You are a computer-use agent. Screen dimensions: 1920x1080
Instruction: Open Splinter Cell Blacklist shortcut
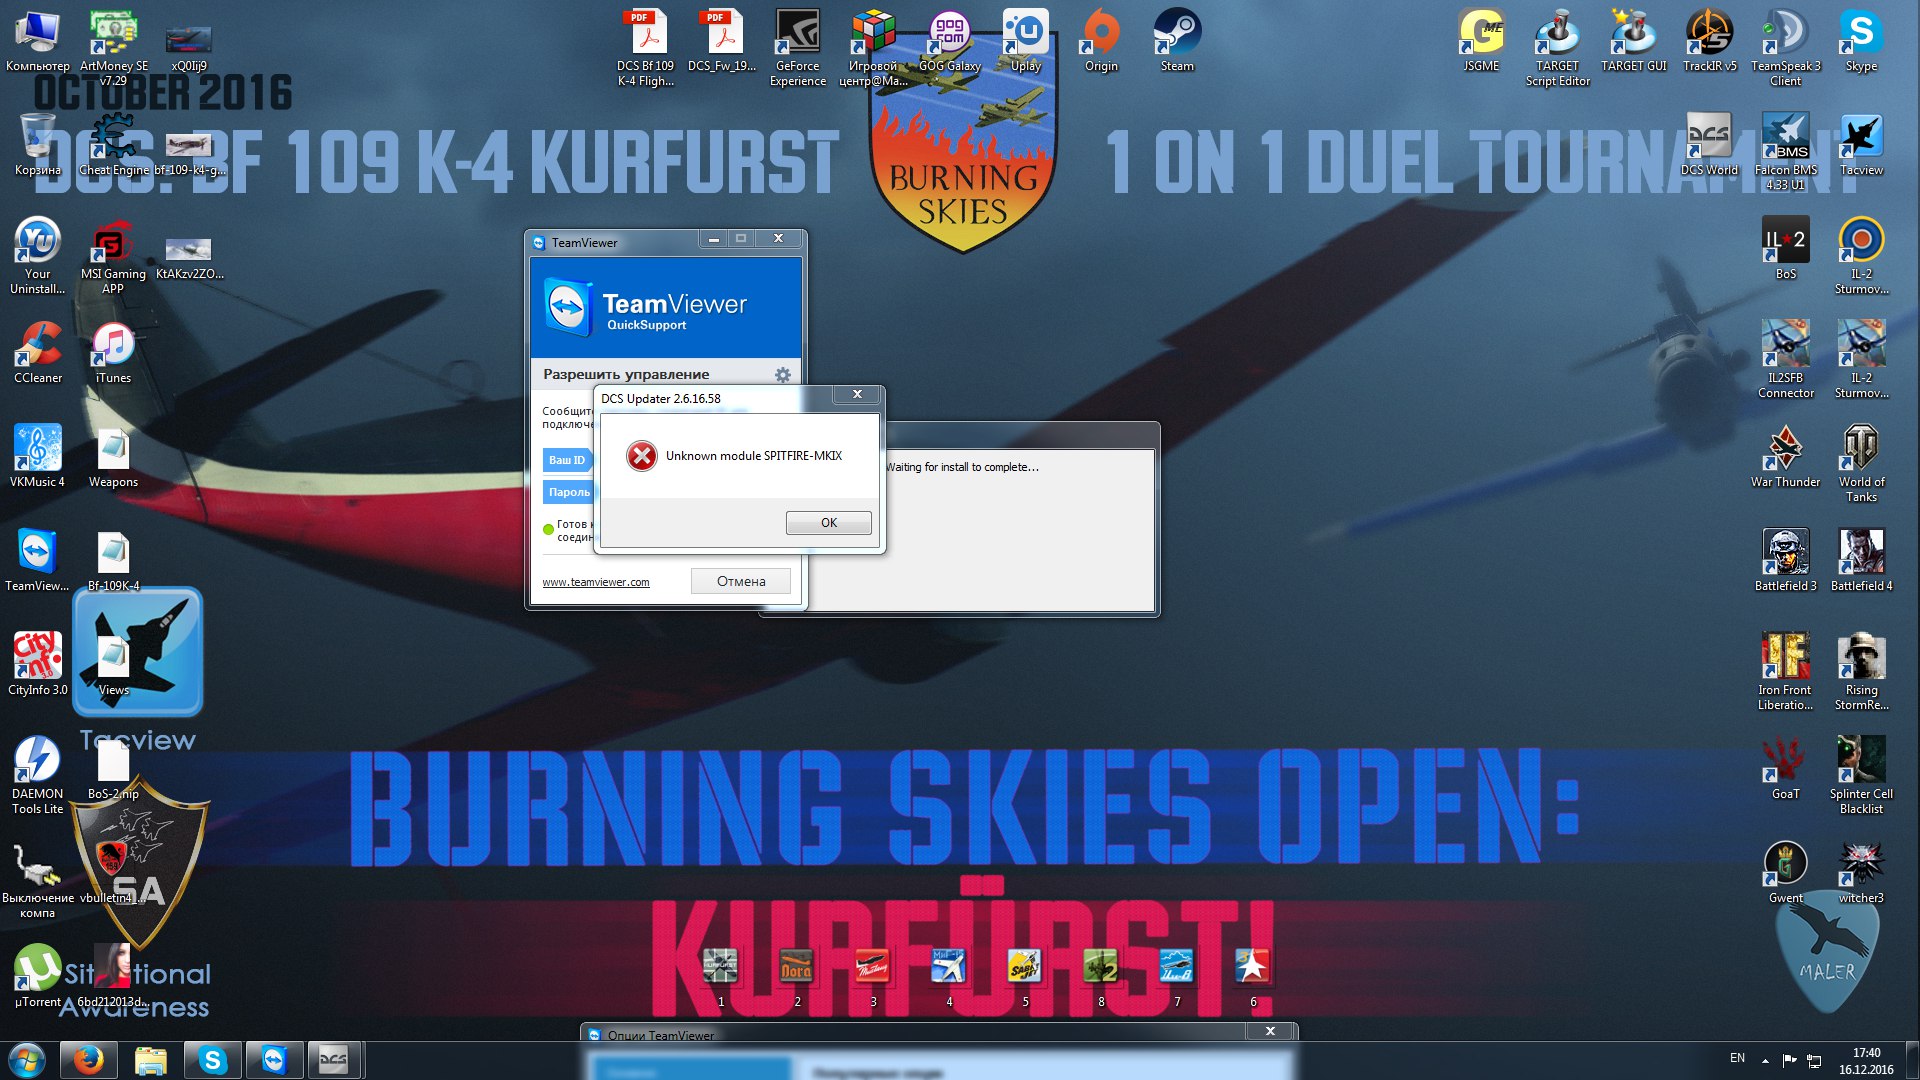coord(1861,776)
